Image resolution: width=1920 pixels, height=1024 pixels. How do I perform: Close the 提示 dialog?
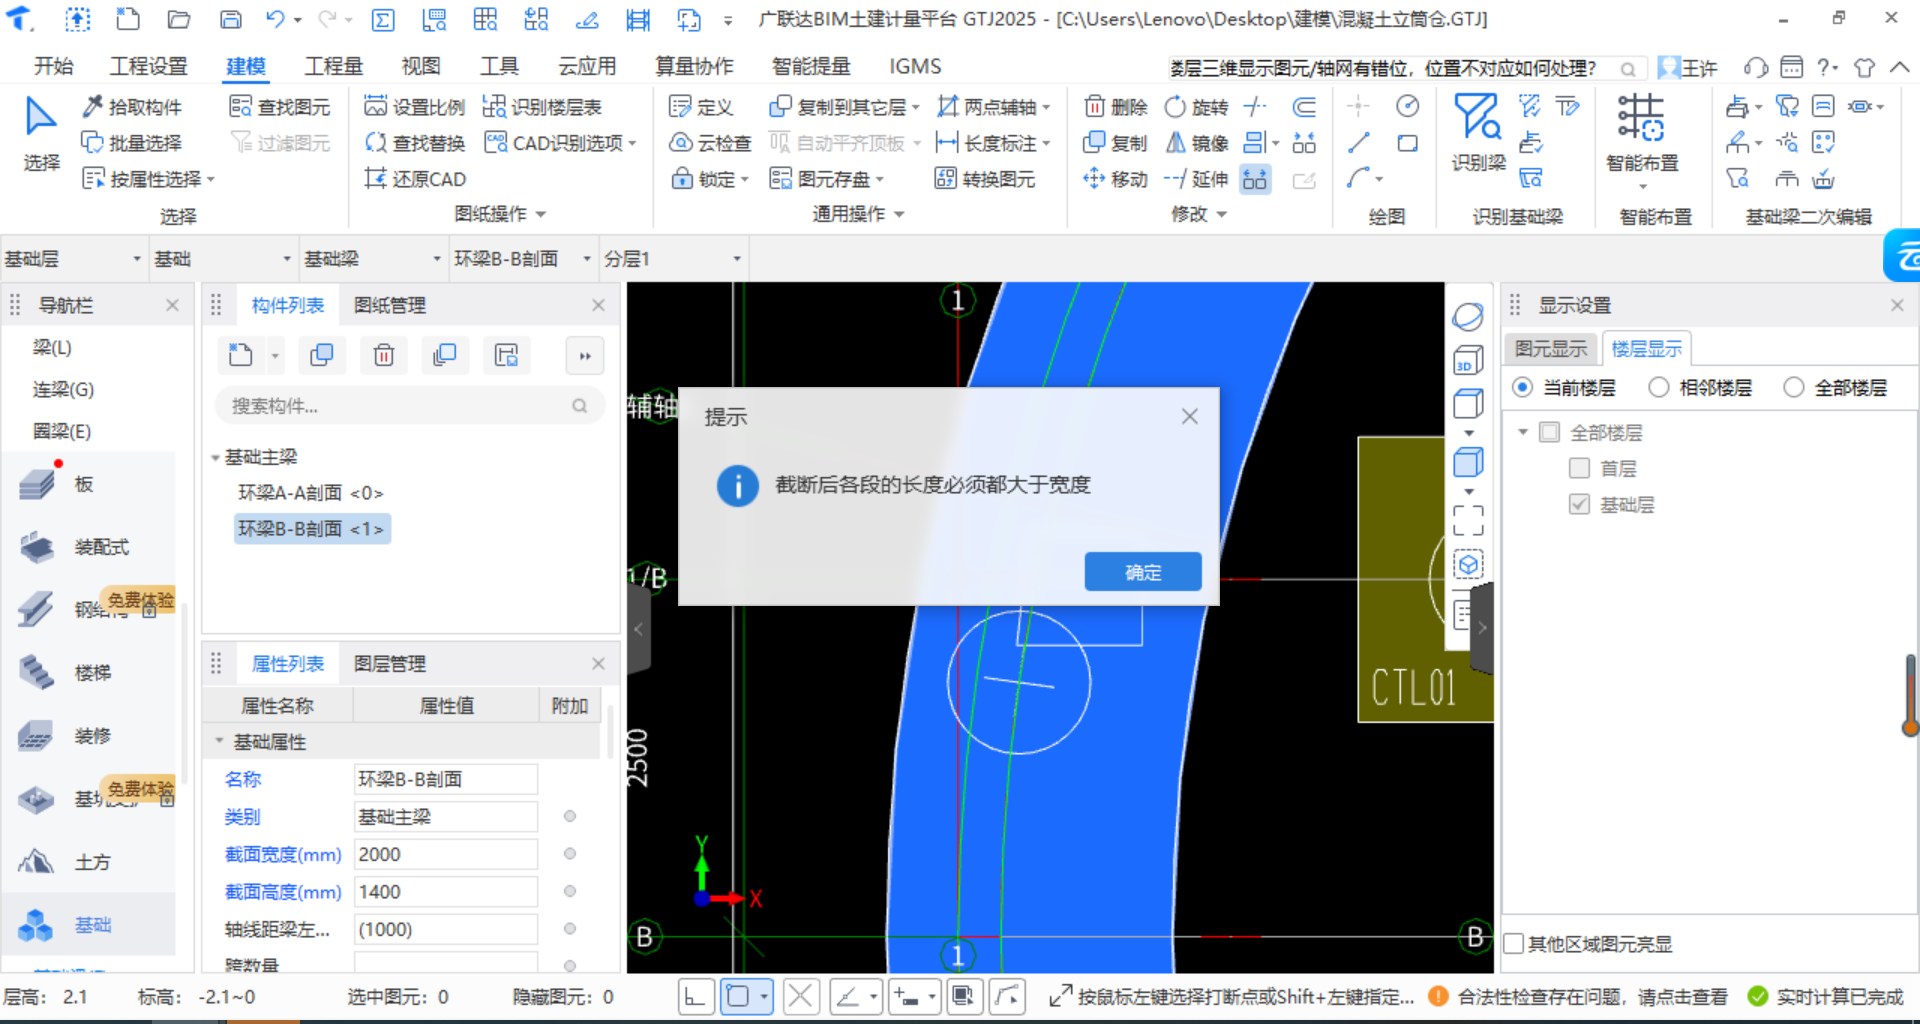tap(1189, 416)
